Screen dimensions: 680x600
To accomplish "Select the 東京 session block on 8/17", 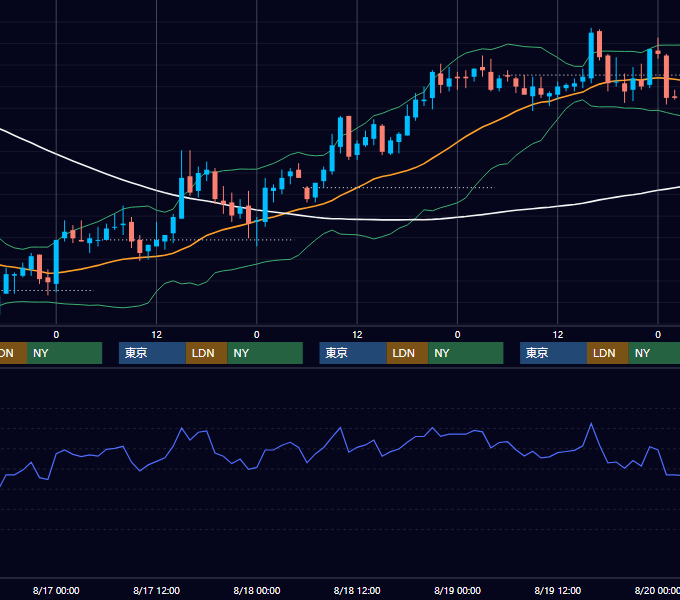I will 152,353.
